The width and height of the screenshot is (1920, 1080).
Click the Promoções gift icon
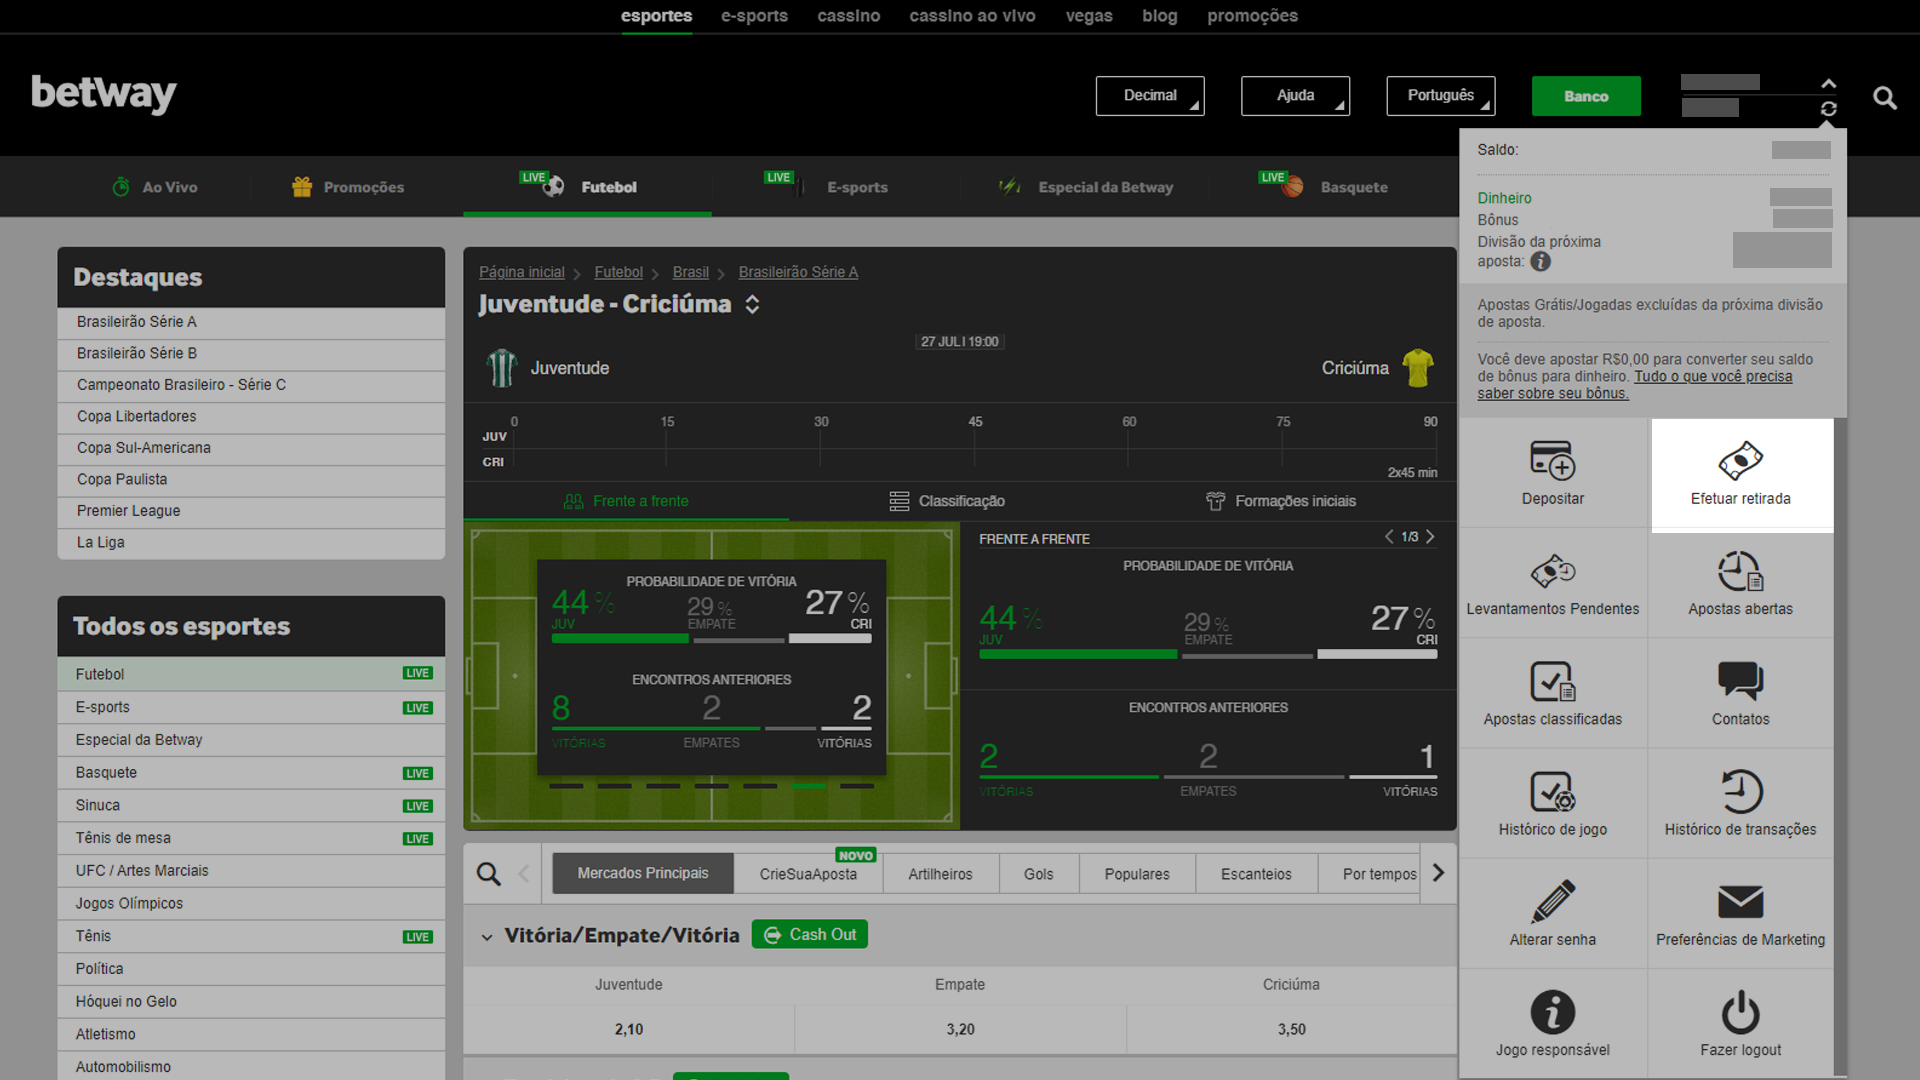301,187
